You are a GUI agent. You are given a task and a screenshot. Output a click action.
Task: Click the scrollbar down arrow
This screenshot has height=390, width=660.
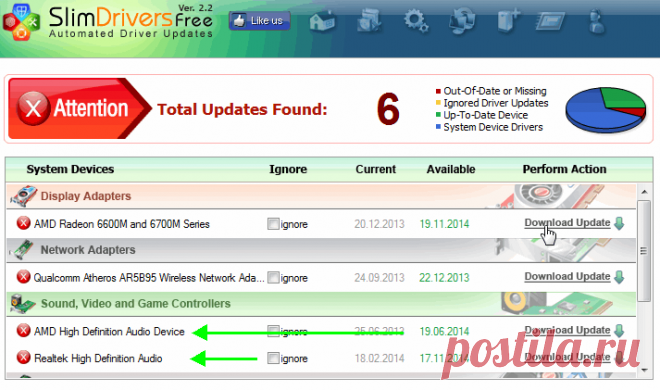(644, 370)
